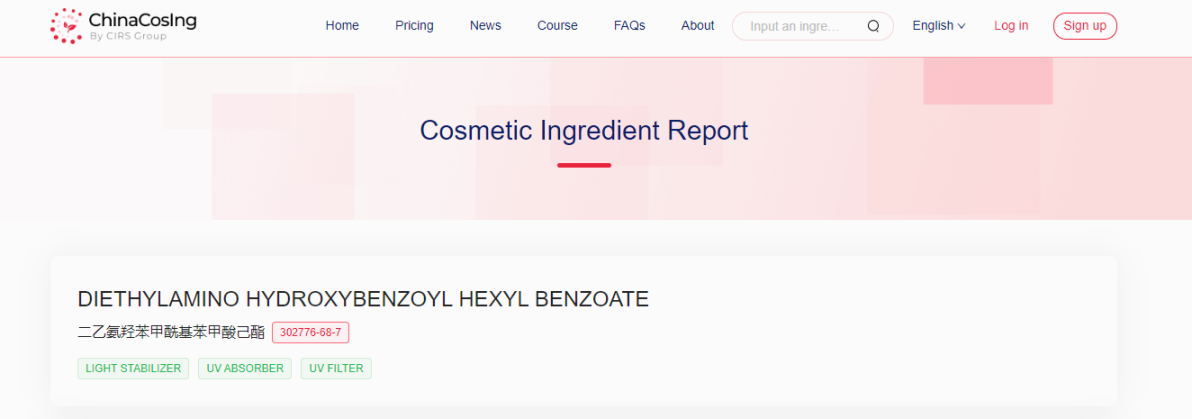Open the English language dropdown
Screen dimensions: 1192x419
click(938, 26)
